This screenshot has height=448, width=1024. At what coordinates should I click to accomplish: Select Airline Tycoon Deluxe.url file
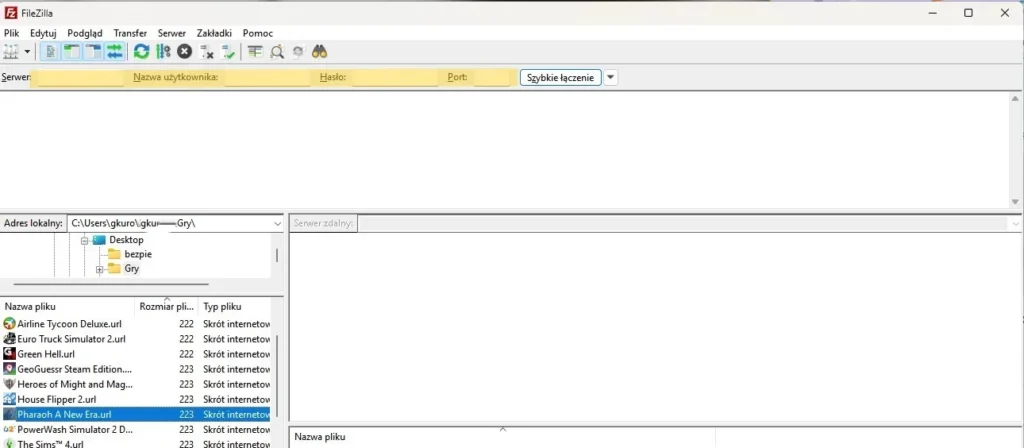[x=136, y=324]
